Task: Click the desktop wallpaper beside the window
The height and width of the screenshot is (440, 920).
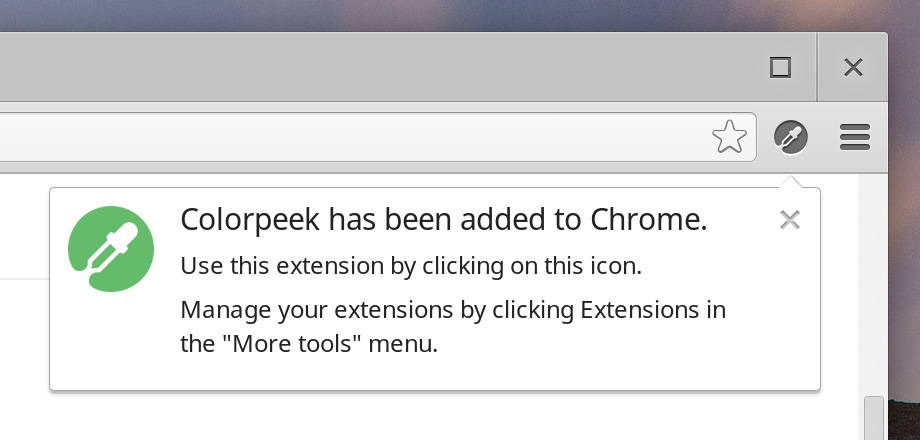Action: (904, 235)
